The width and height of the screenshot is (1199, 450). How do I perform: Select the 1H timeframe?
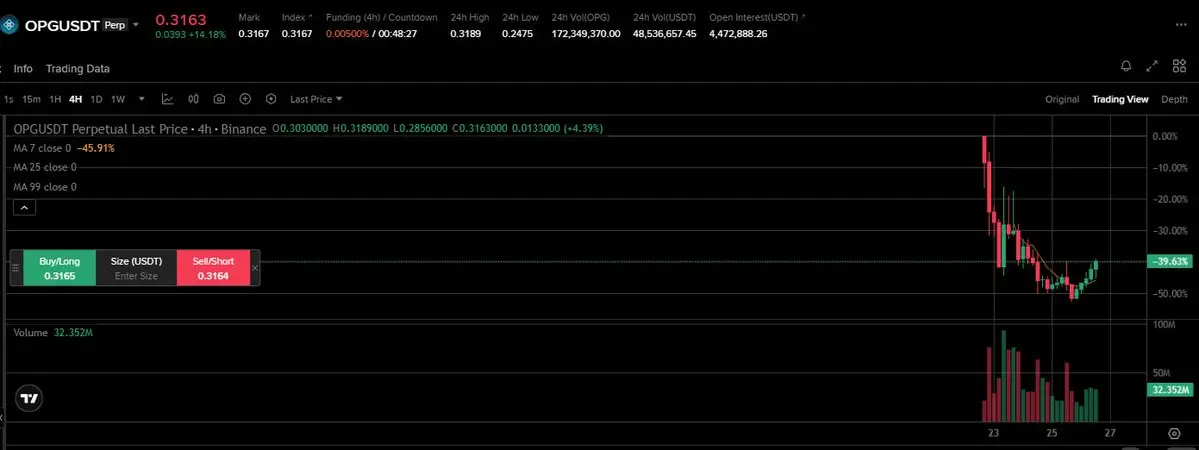point(55,99)
